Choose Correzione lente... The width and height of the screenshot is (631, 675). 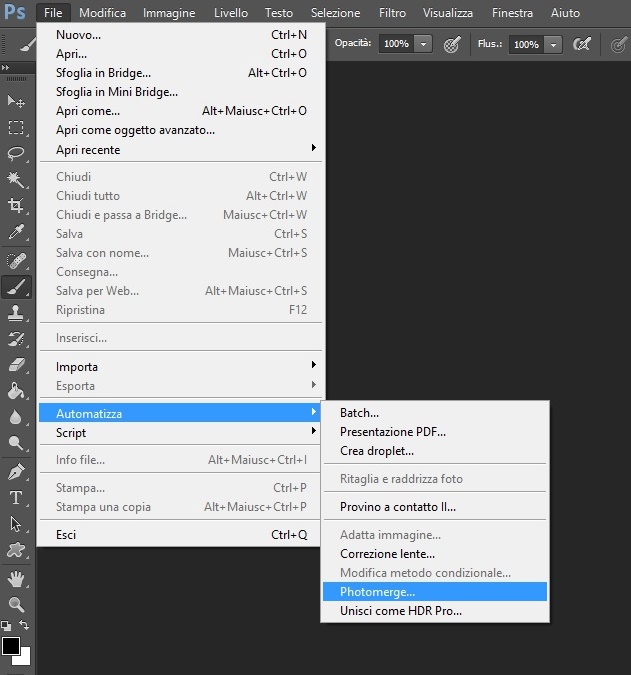point(435,554)
